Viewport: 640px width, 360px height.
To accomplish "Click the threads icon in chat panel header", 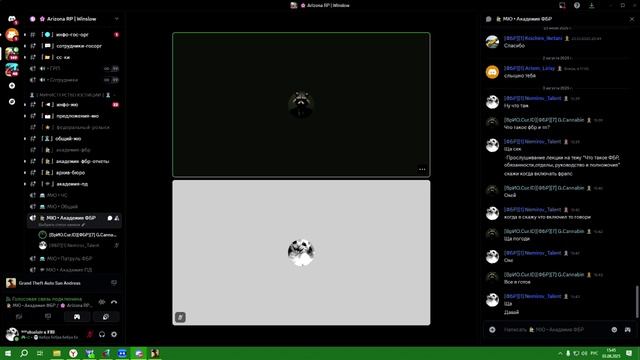I will (489, 19).
